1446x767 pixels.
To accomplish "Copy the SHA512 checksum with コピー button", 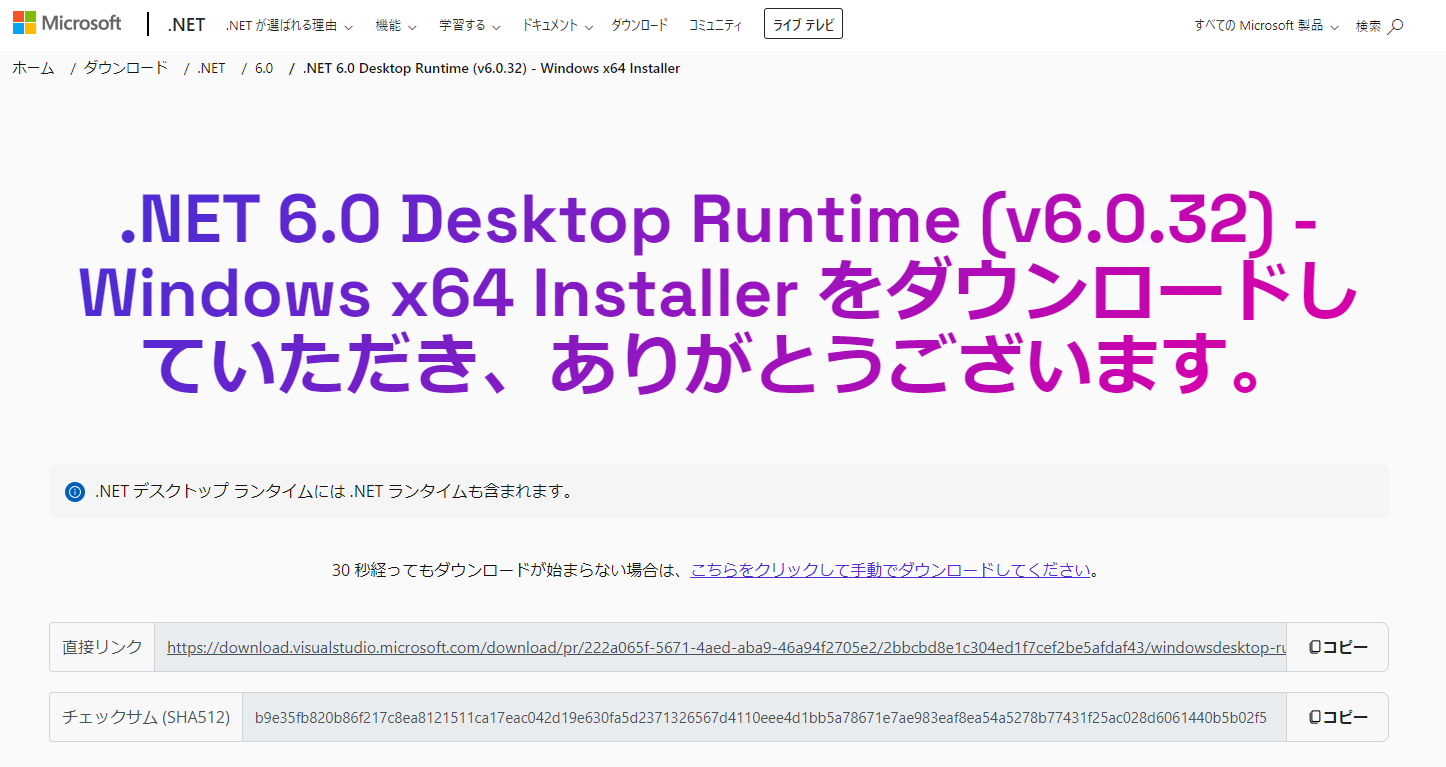I will pyautogui.click(x=1337, y=717).
